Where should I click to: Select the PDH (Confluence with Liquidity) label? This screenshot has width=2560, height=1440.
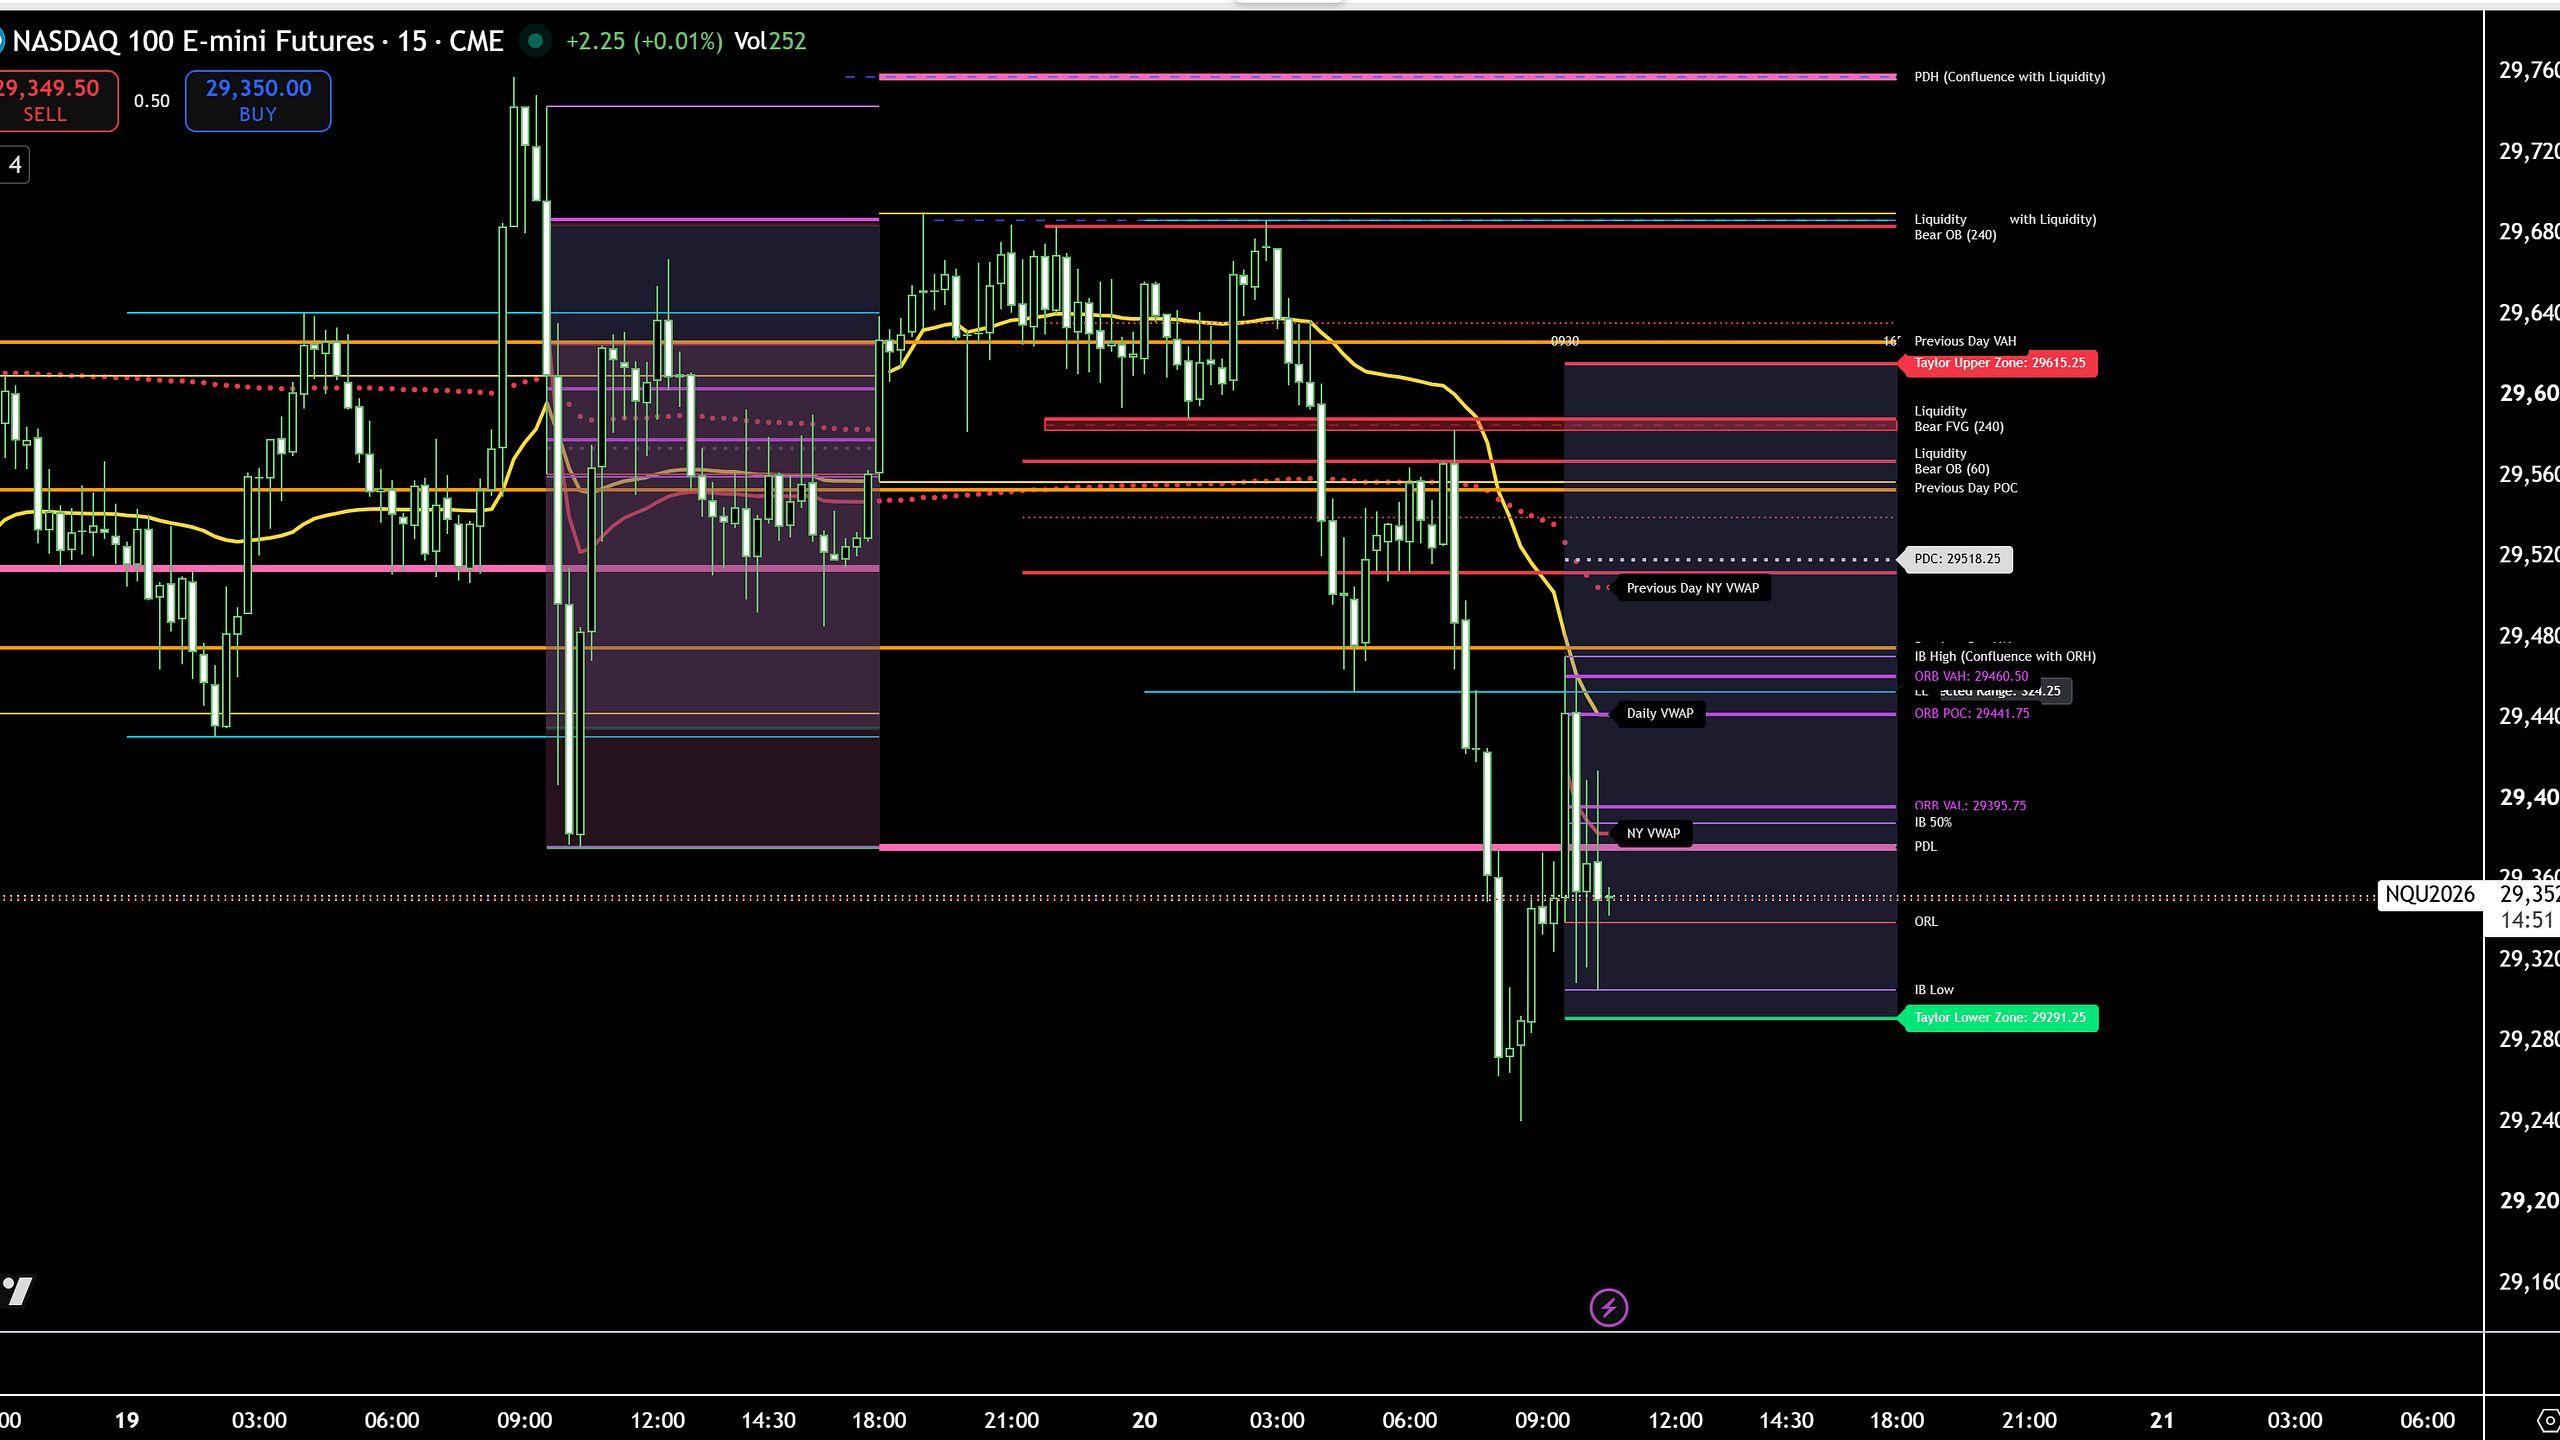[2009, 77]
